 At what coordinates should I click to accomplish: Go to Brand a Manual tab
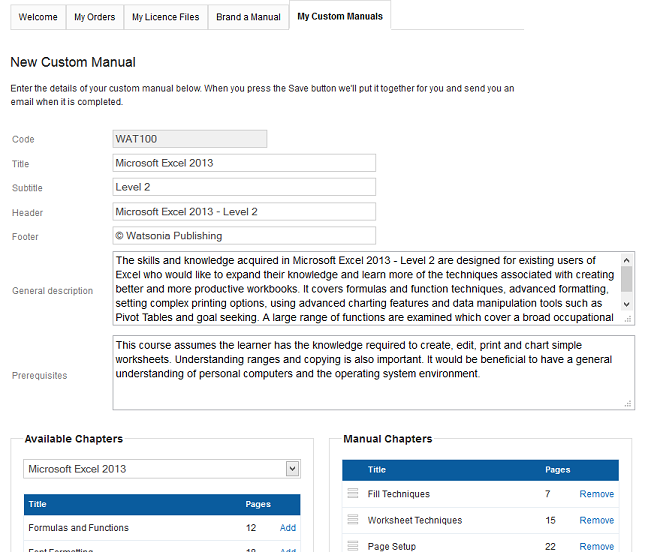coord(248,17)
